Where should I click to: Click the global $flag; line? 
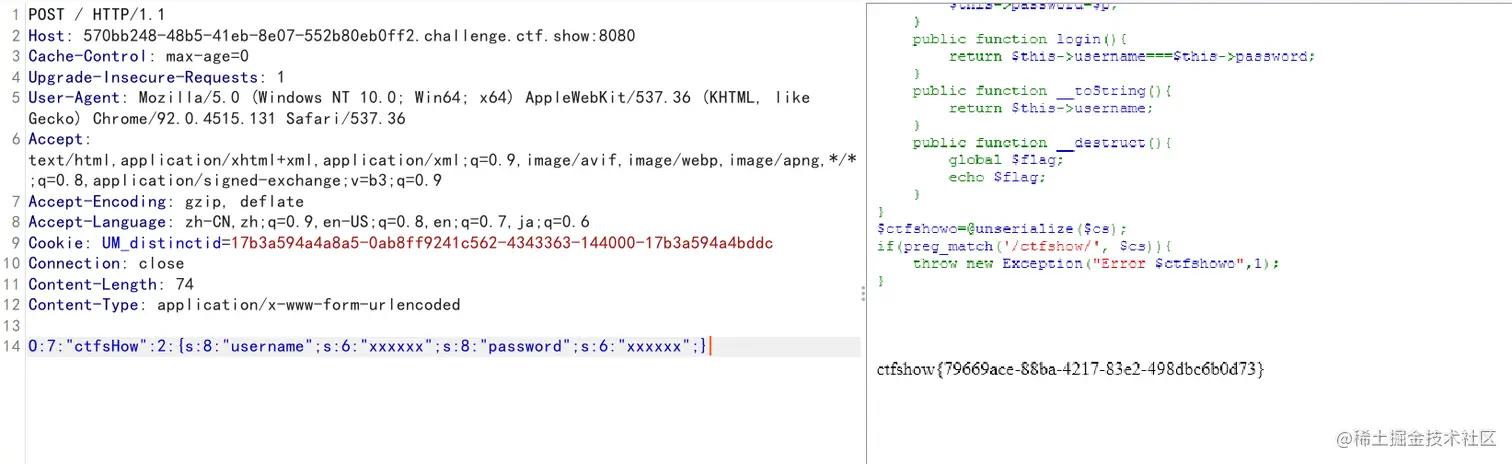[x=1006, y=160]
